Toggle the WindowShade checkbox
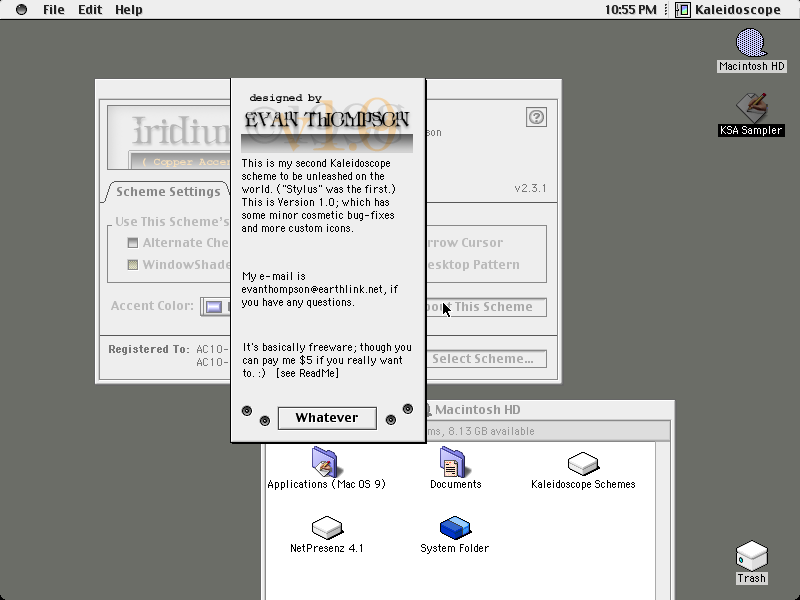The image size is (800, 600). coord(133,265)
